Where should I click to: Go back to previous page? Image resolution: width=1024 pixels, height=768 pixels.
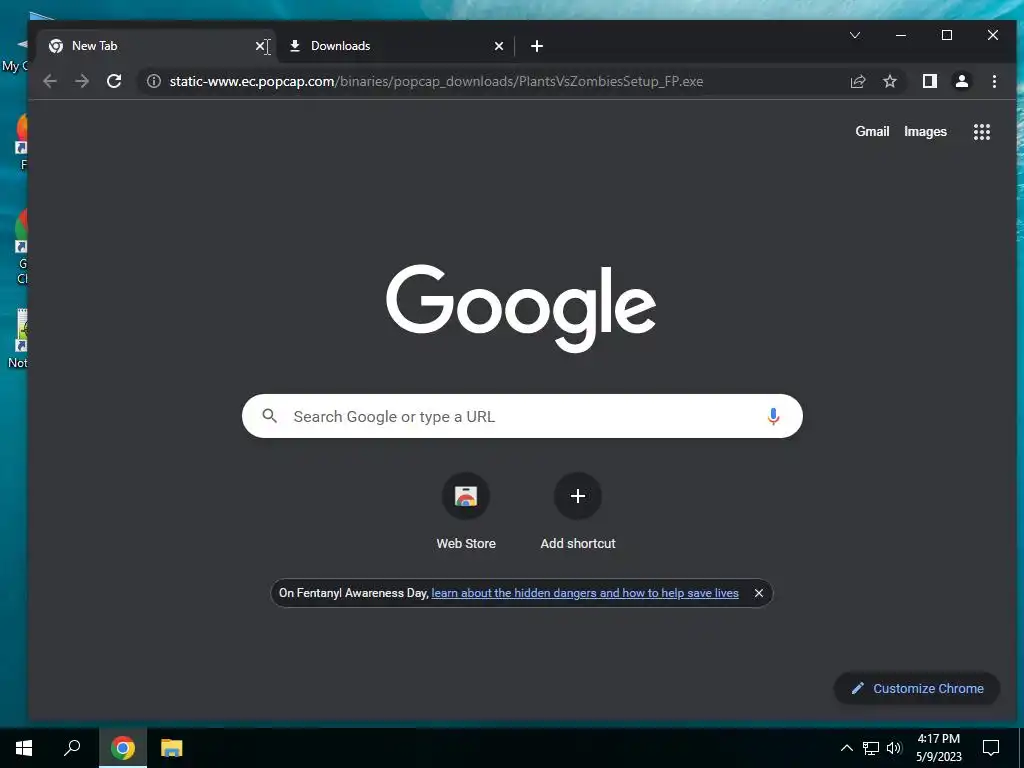pos(50,82)
